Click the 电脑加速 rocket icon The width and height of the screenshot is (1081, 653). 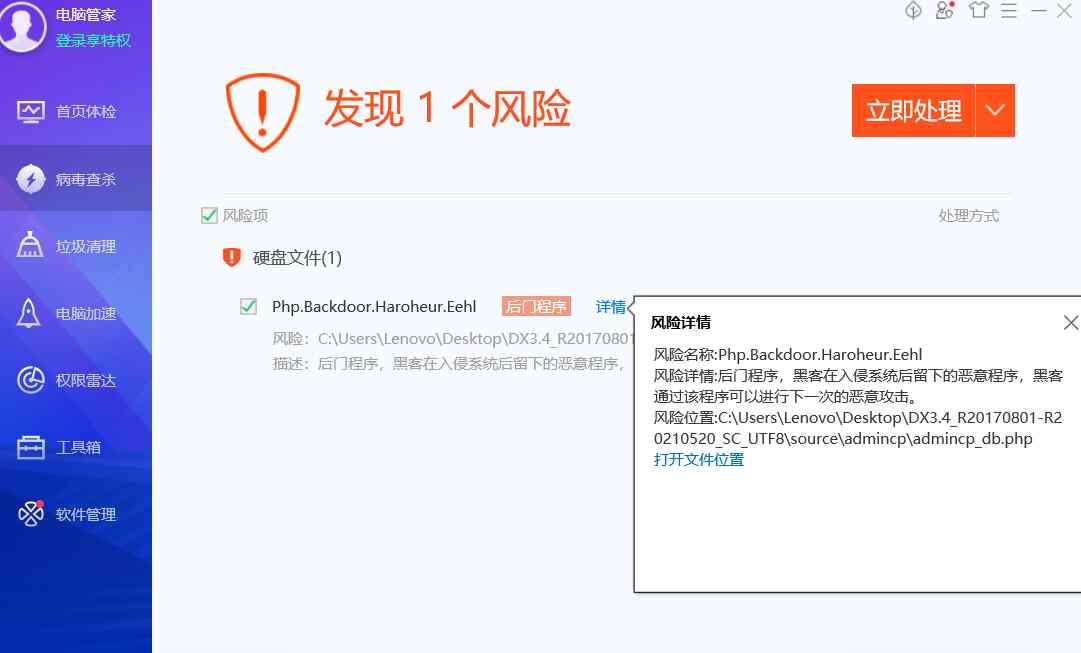coord(28,313)
